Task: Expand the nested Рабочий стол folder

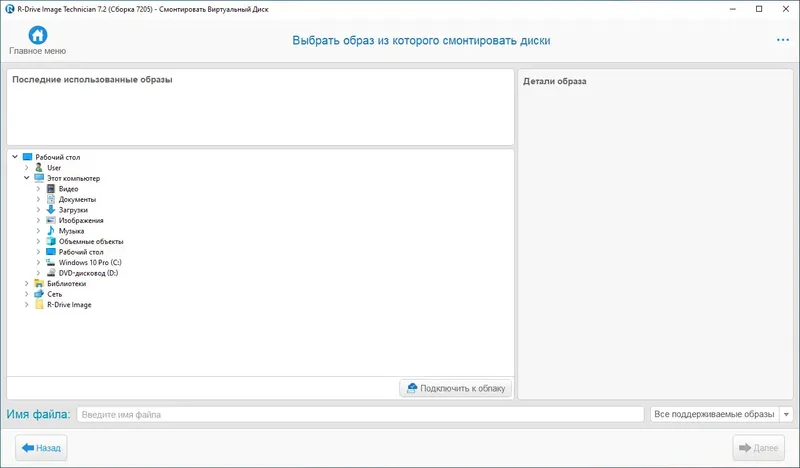Action: (38, 252)
